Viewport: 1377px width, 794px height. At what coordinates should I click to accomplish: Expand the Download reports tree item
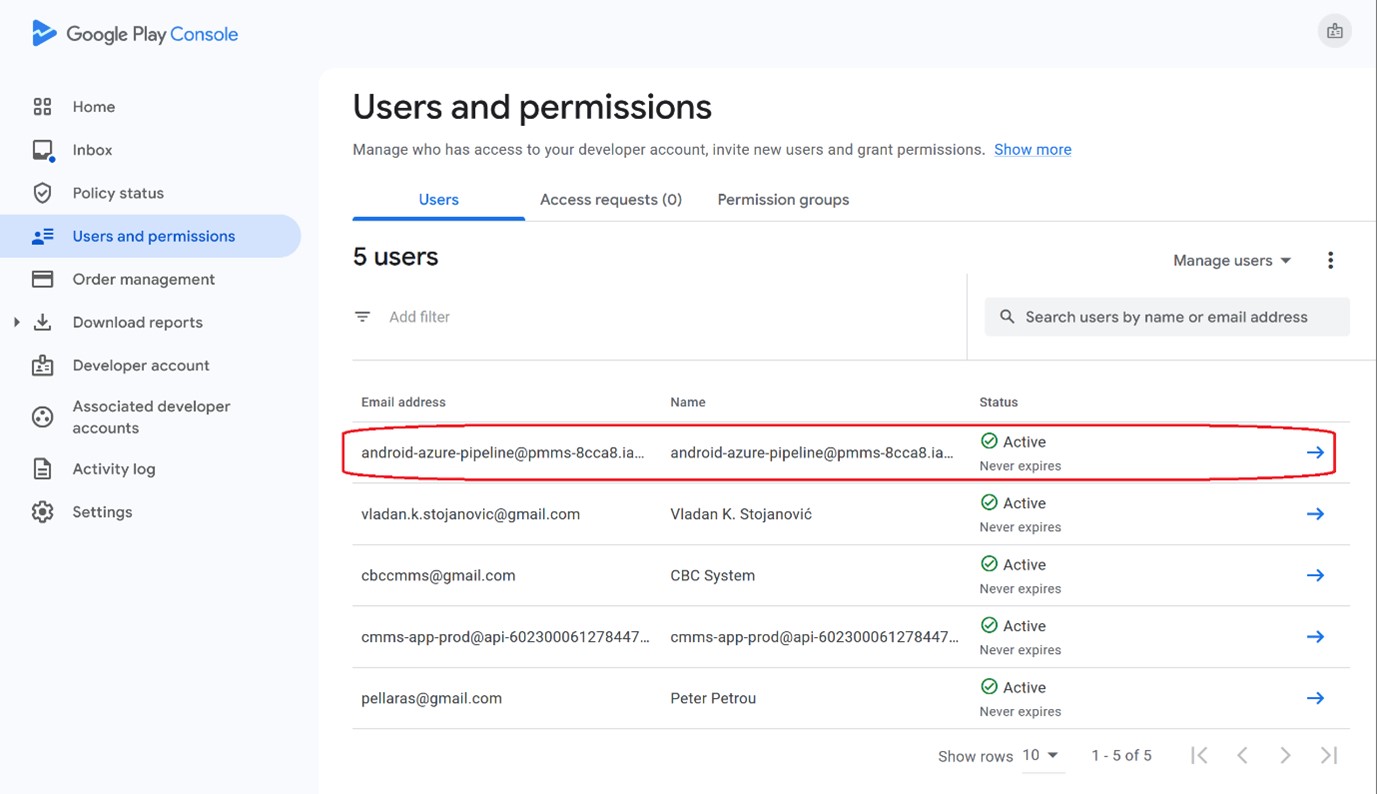coord(17,322)
